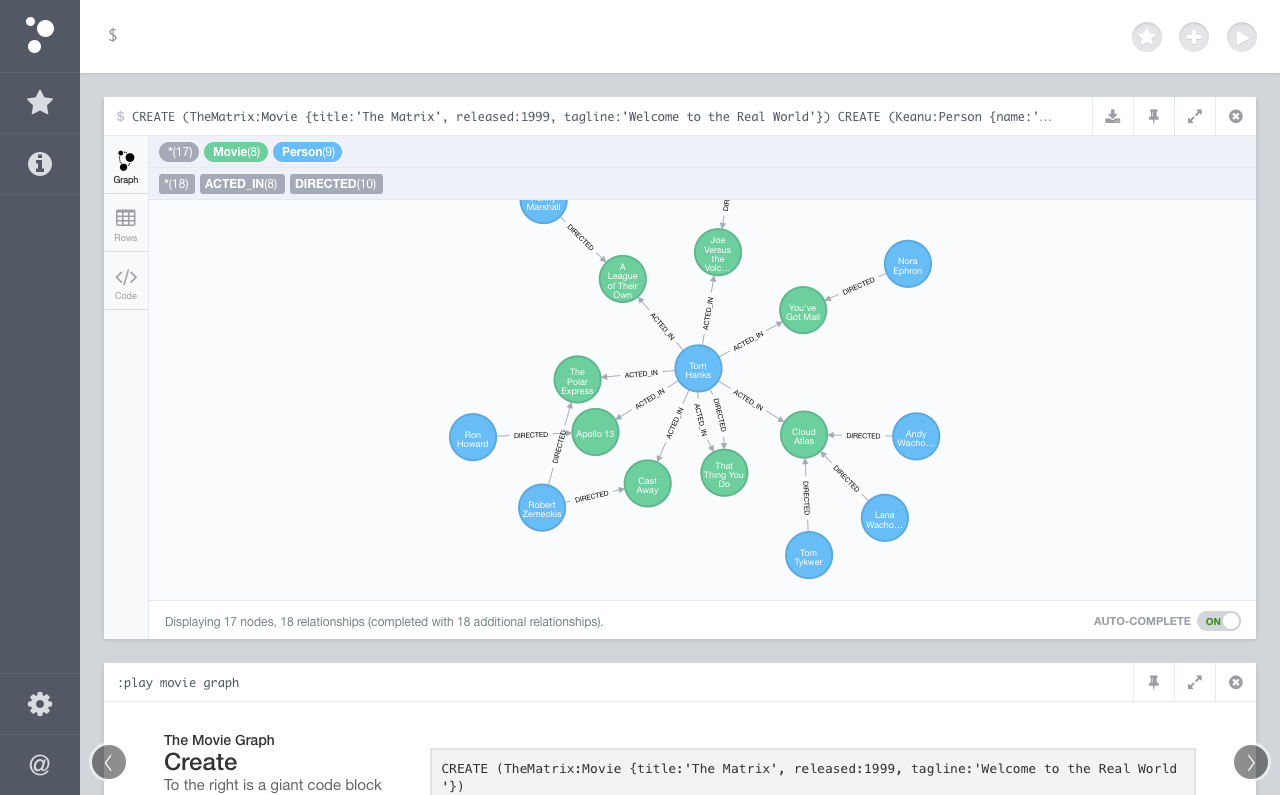Click the Tom Hanks node in graph
This screenshot has height=795, width=1280.
pos(698,369)
